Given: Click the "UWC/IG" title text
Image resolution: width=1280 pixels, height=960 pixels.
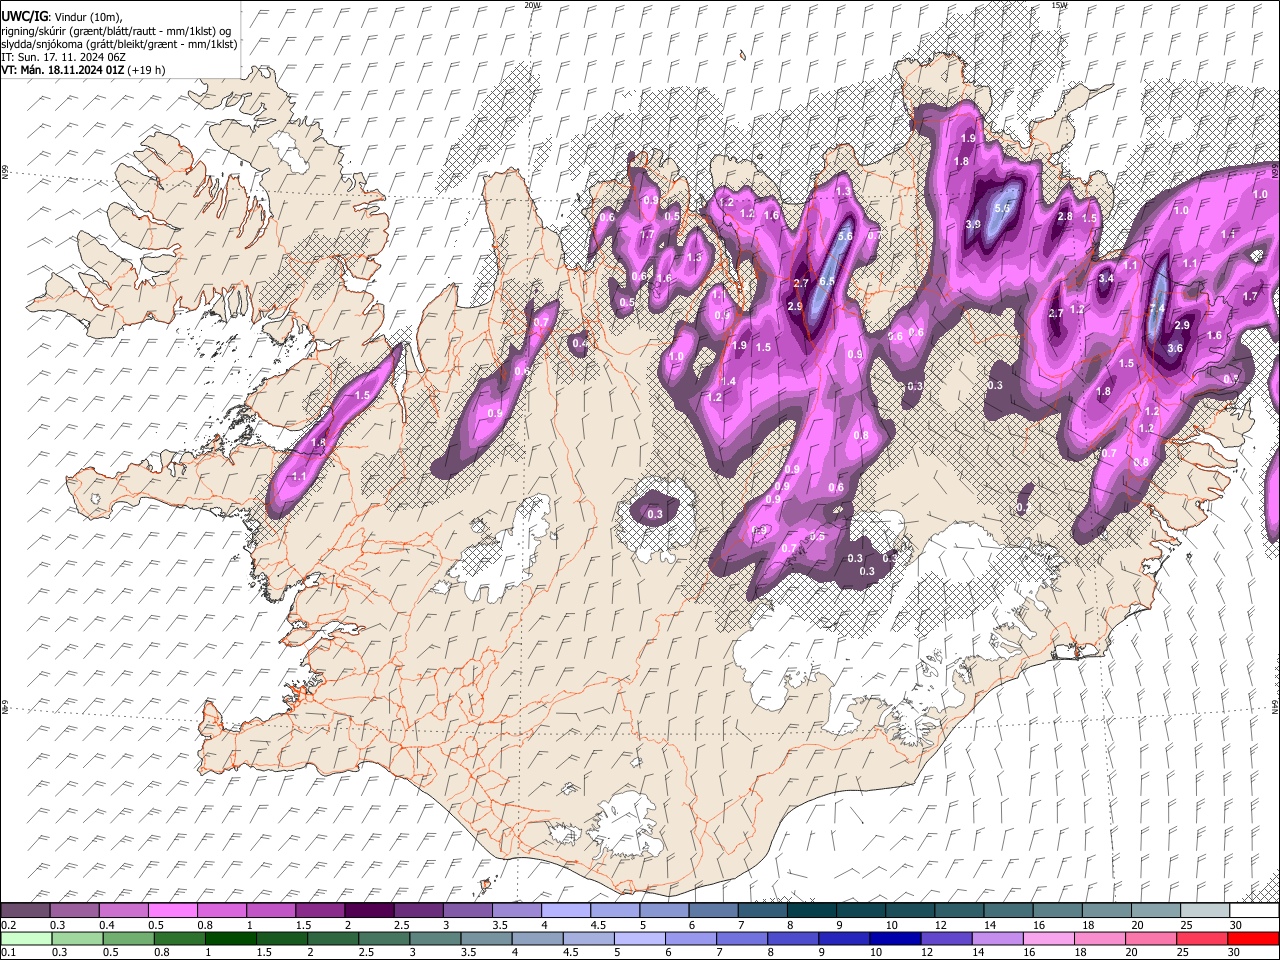Looking at the screenshot, I should click(x=24, y=16).
